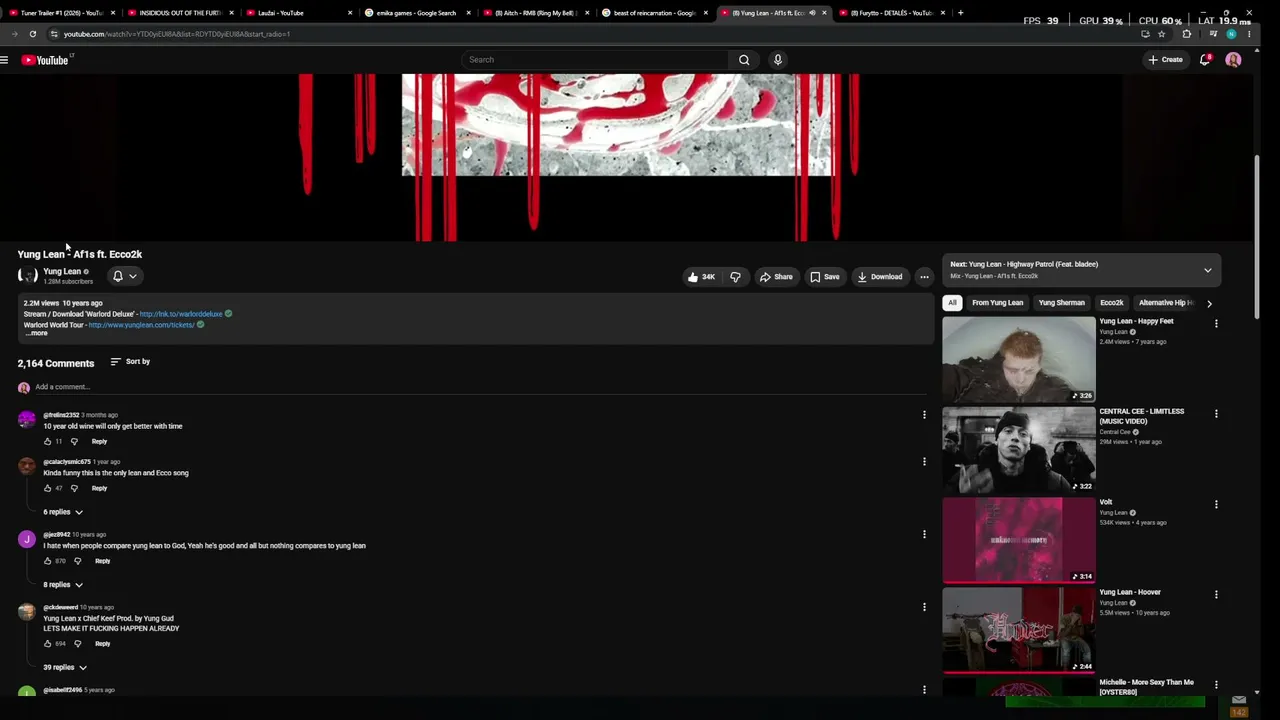Select the Yung Sherman filter chip

1061,303
